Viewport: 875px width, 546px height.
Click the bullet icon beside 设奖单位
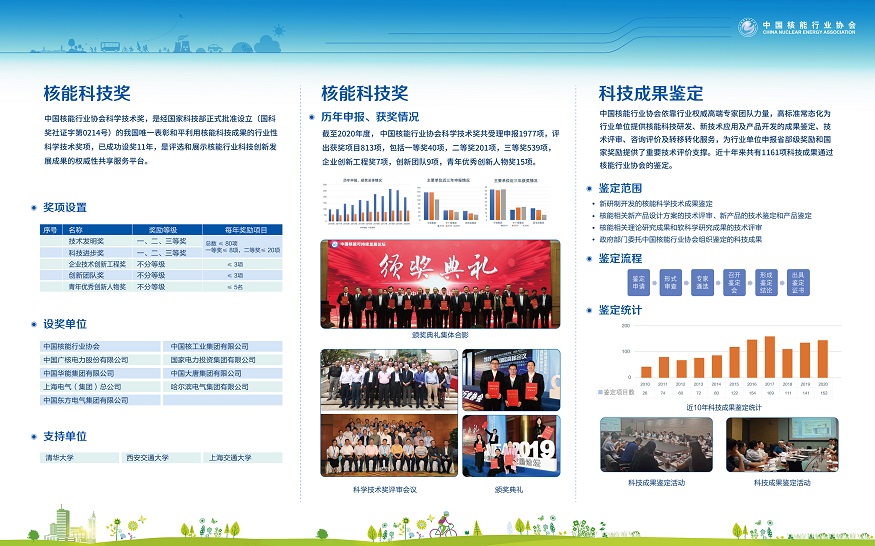pos(34,325)
